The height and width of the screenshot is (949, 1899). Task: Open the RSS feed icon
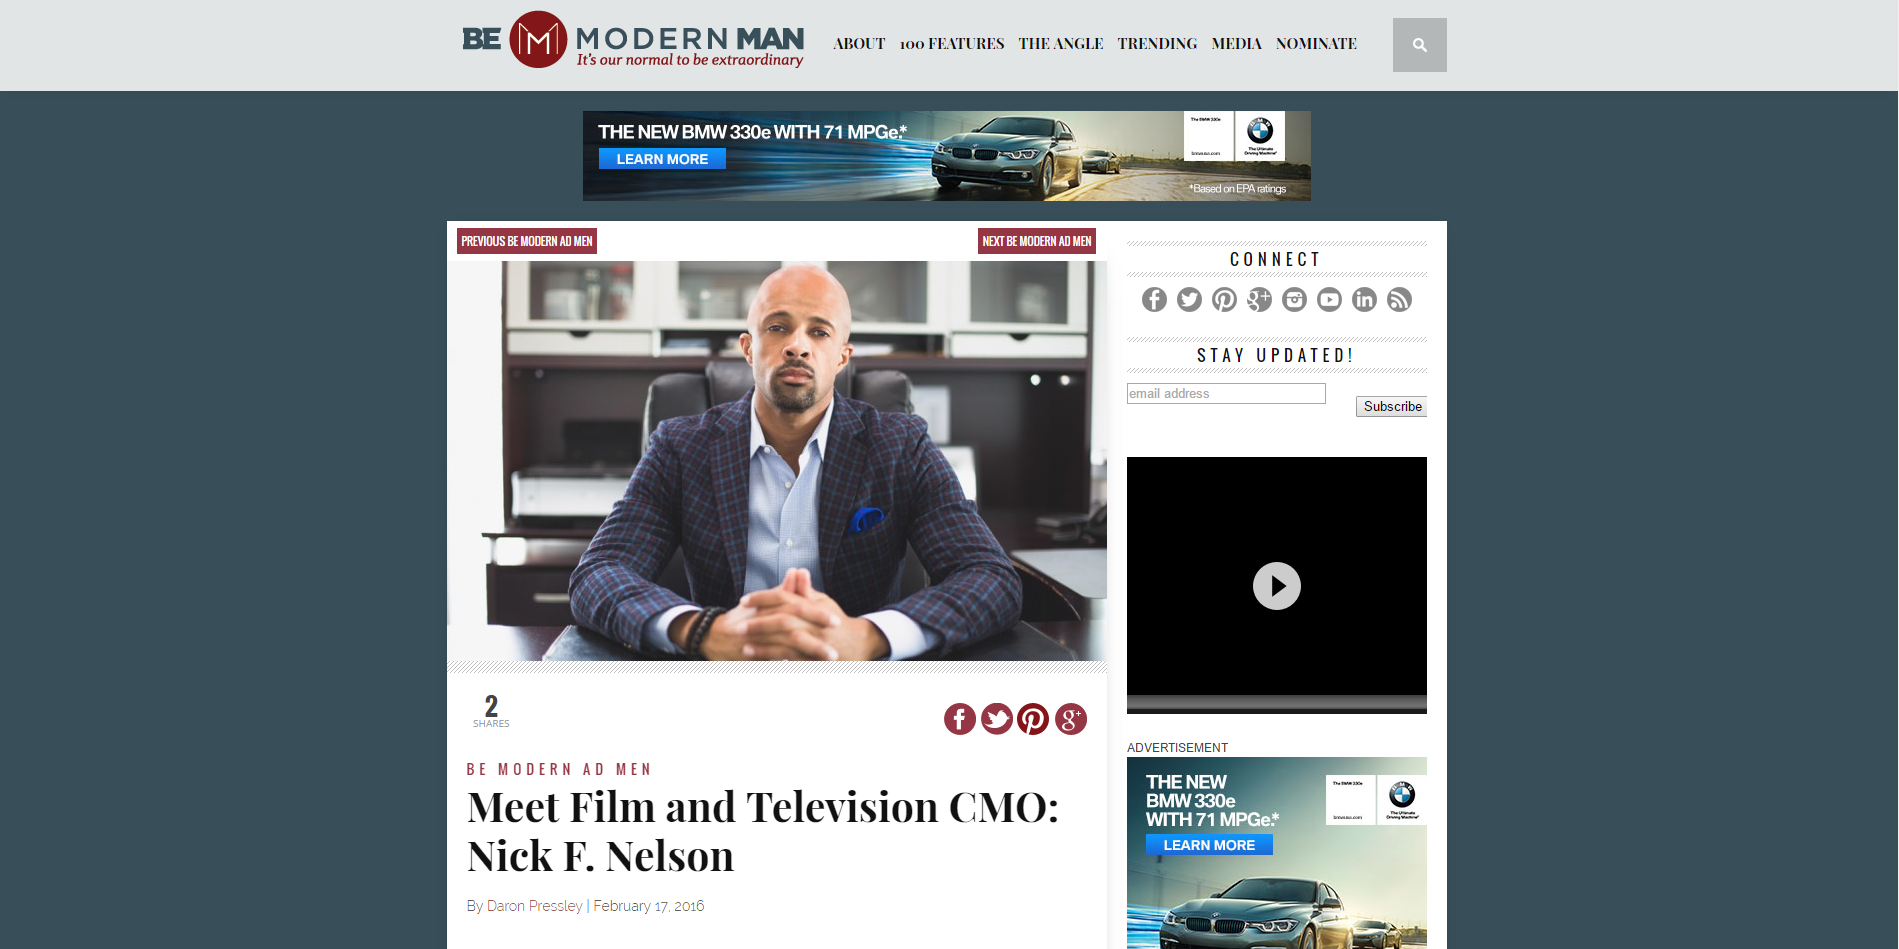(x=1399, y=300)
